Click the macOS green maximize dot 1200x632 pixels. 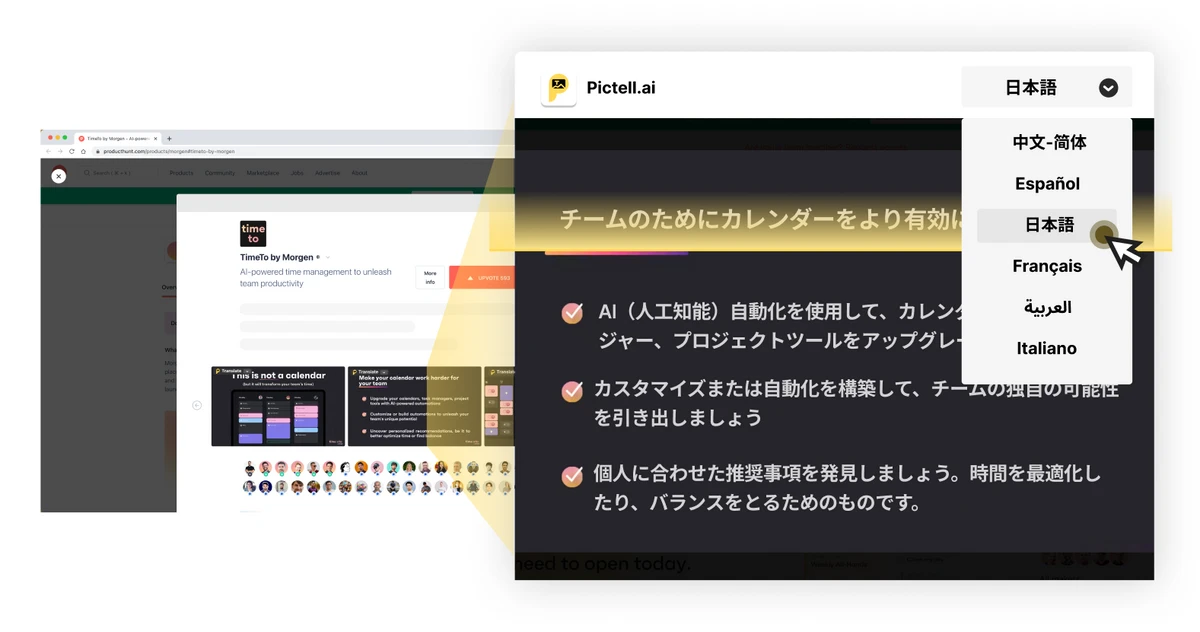65,137
